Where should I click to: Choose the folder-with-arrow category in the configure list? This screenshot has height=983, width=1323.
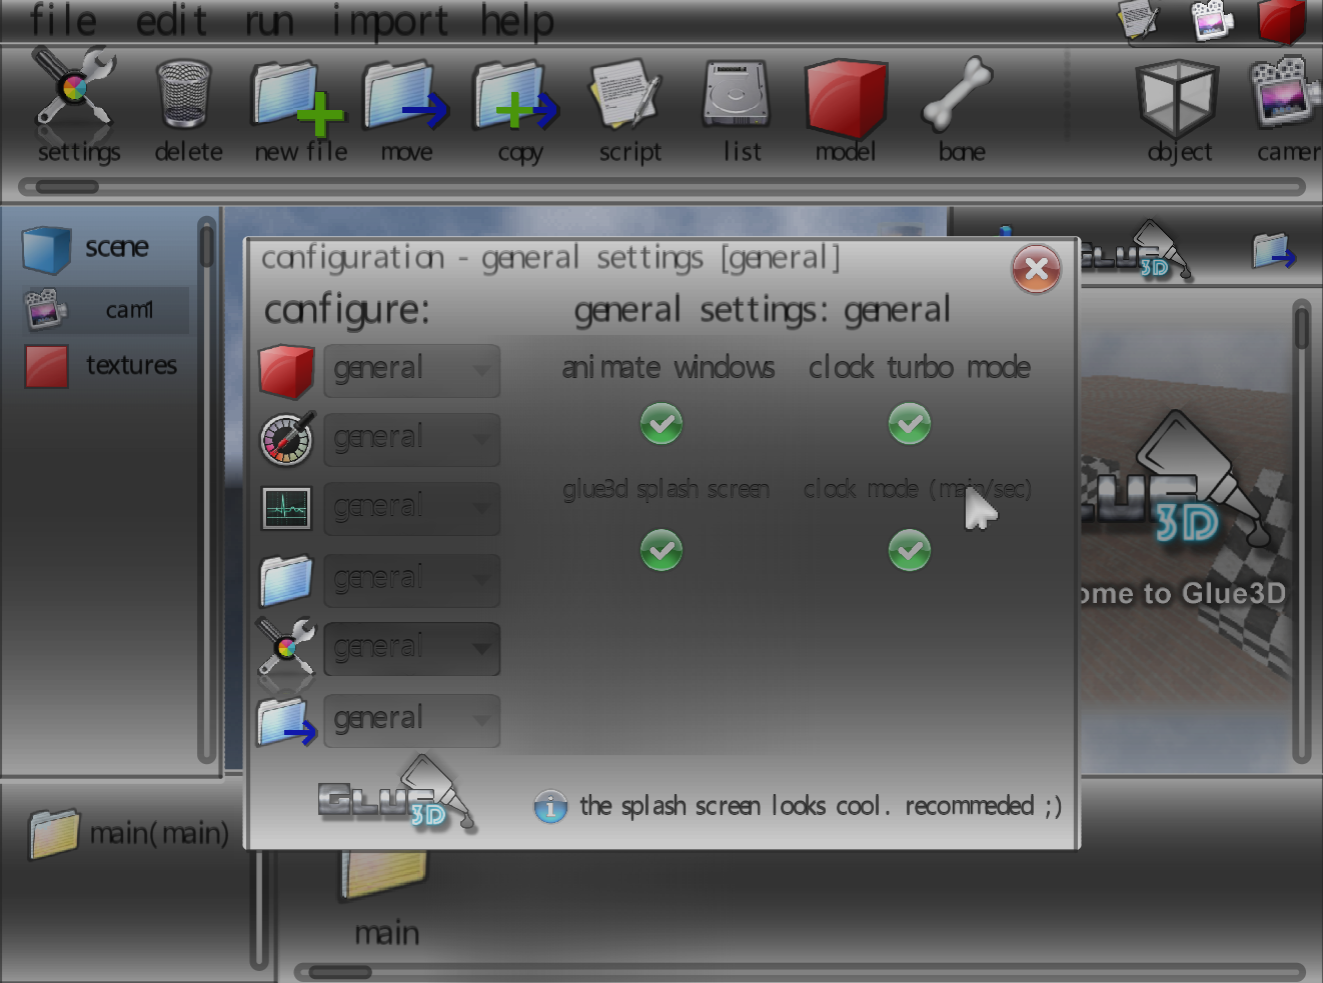point(287,721)
